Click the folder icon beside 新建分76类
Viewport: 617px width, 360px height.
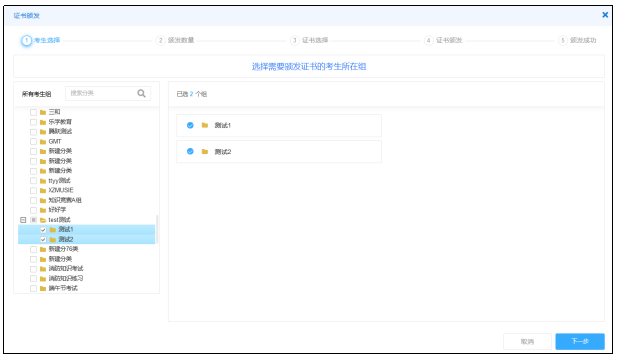tap(43, 249)
